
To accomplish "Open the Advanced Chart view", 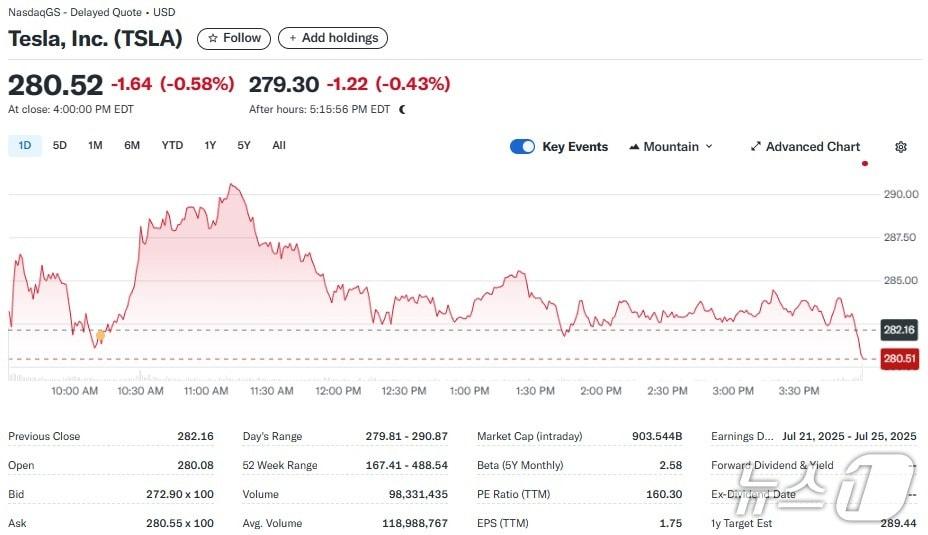I will 805,147.
